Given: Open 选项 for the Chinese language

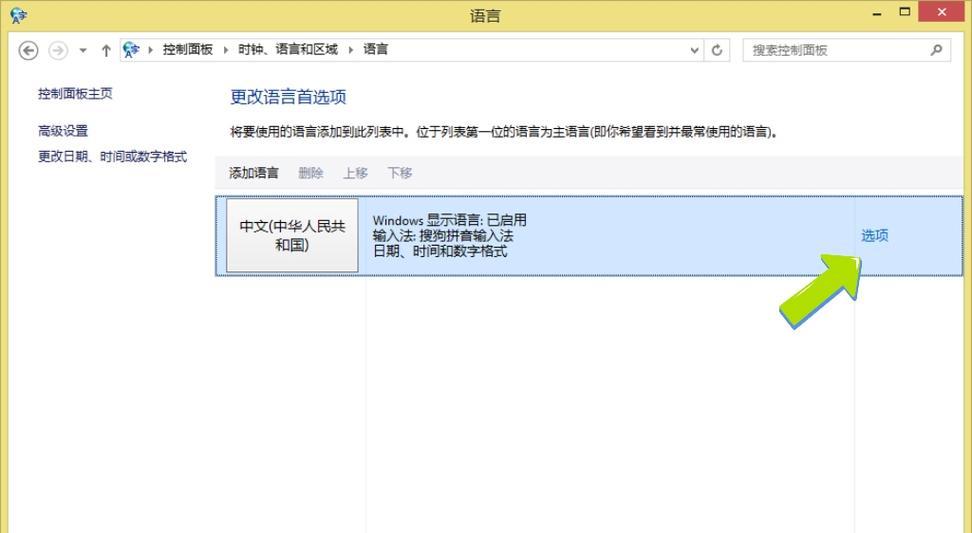Looking at the screenshot, I should point(875,236).
